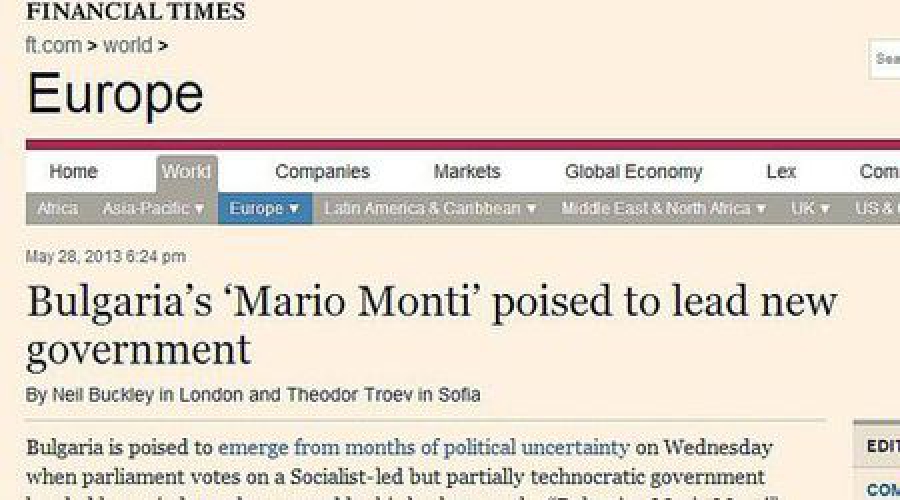The height and width of the screenshot is (500, 900).
Task: Go to the world breadcrumb link
Action: (127, 45)
